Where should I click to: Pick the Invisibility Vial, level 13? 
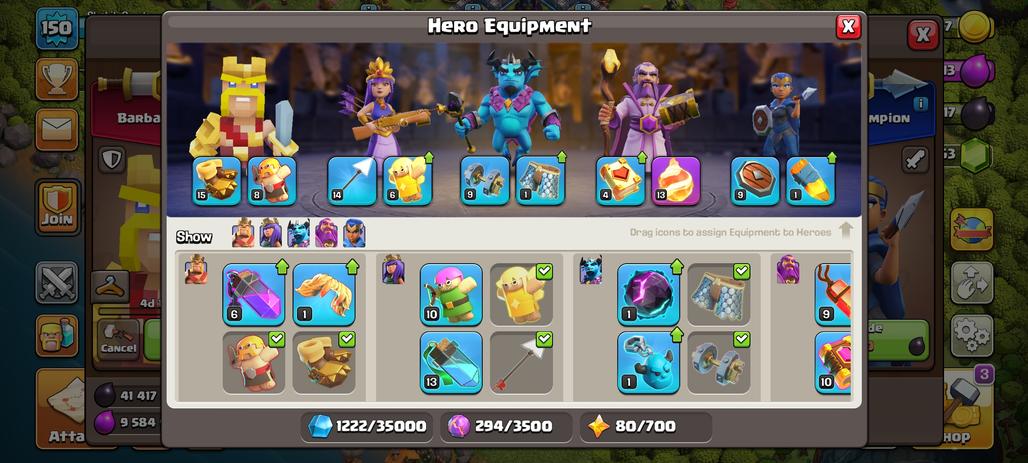[x=451, y=363]
